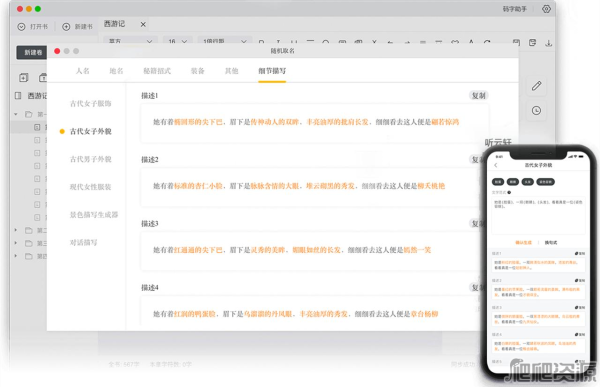Tap the first 复制 icon on phone results
Image resolution: width=600 pixels, height=387 pixels.
click(579, 253)
